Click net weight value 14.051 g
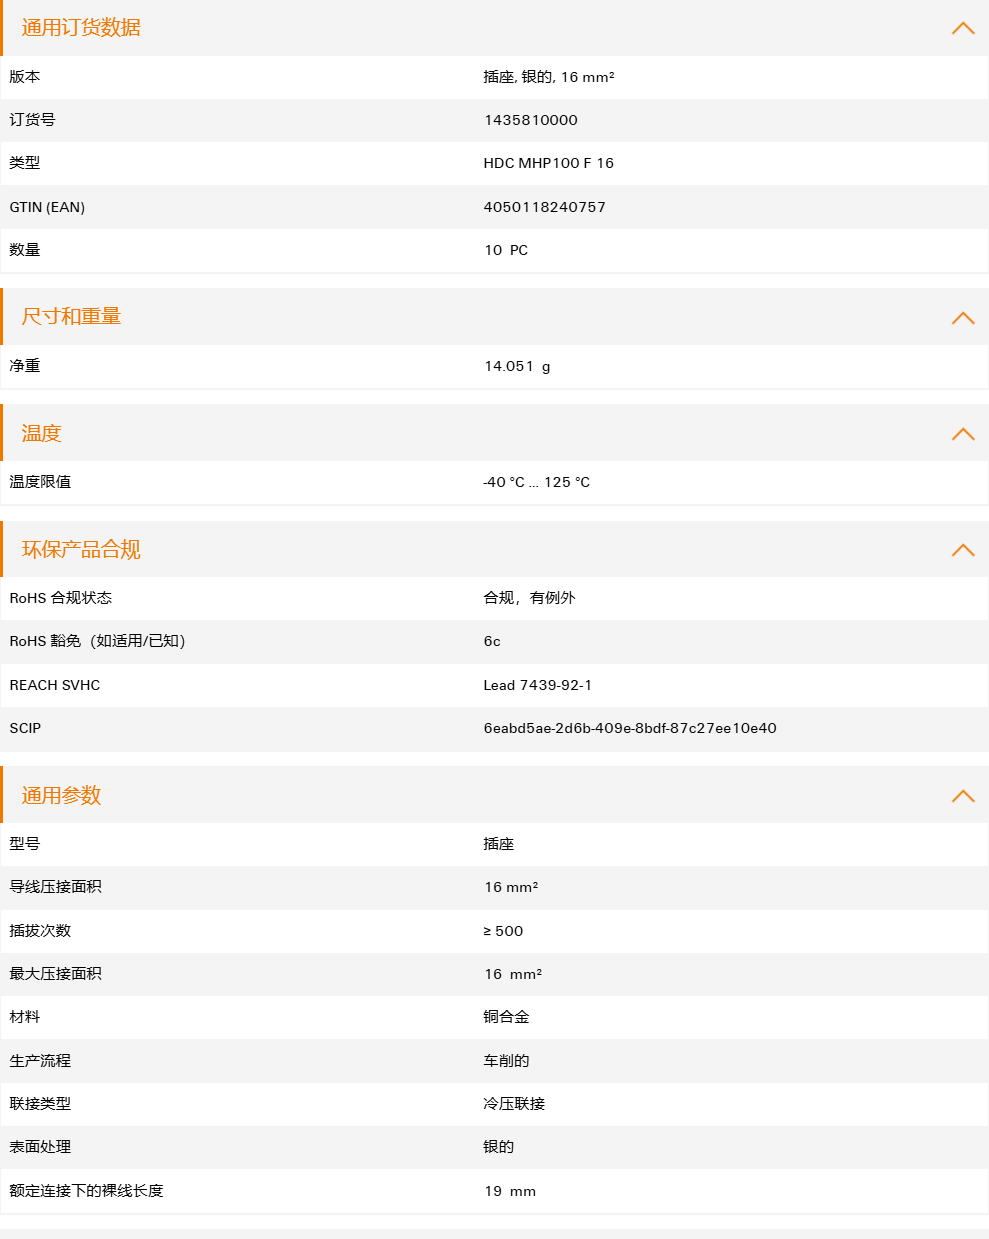Screen dimensions: 989x1239 [x=517, y=366]
